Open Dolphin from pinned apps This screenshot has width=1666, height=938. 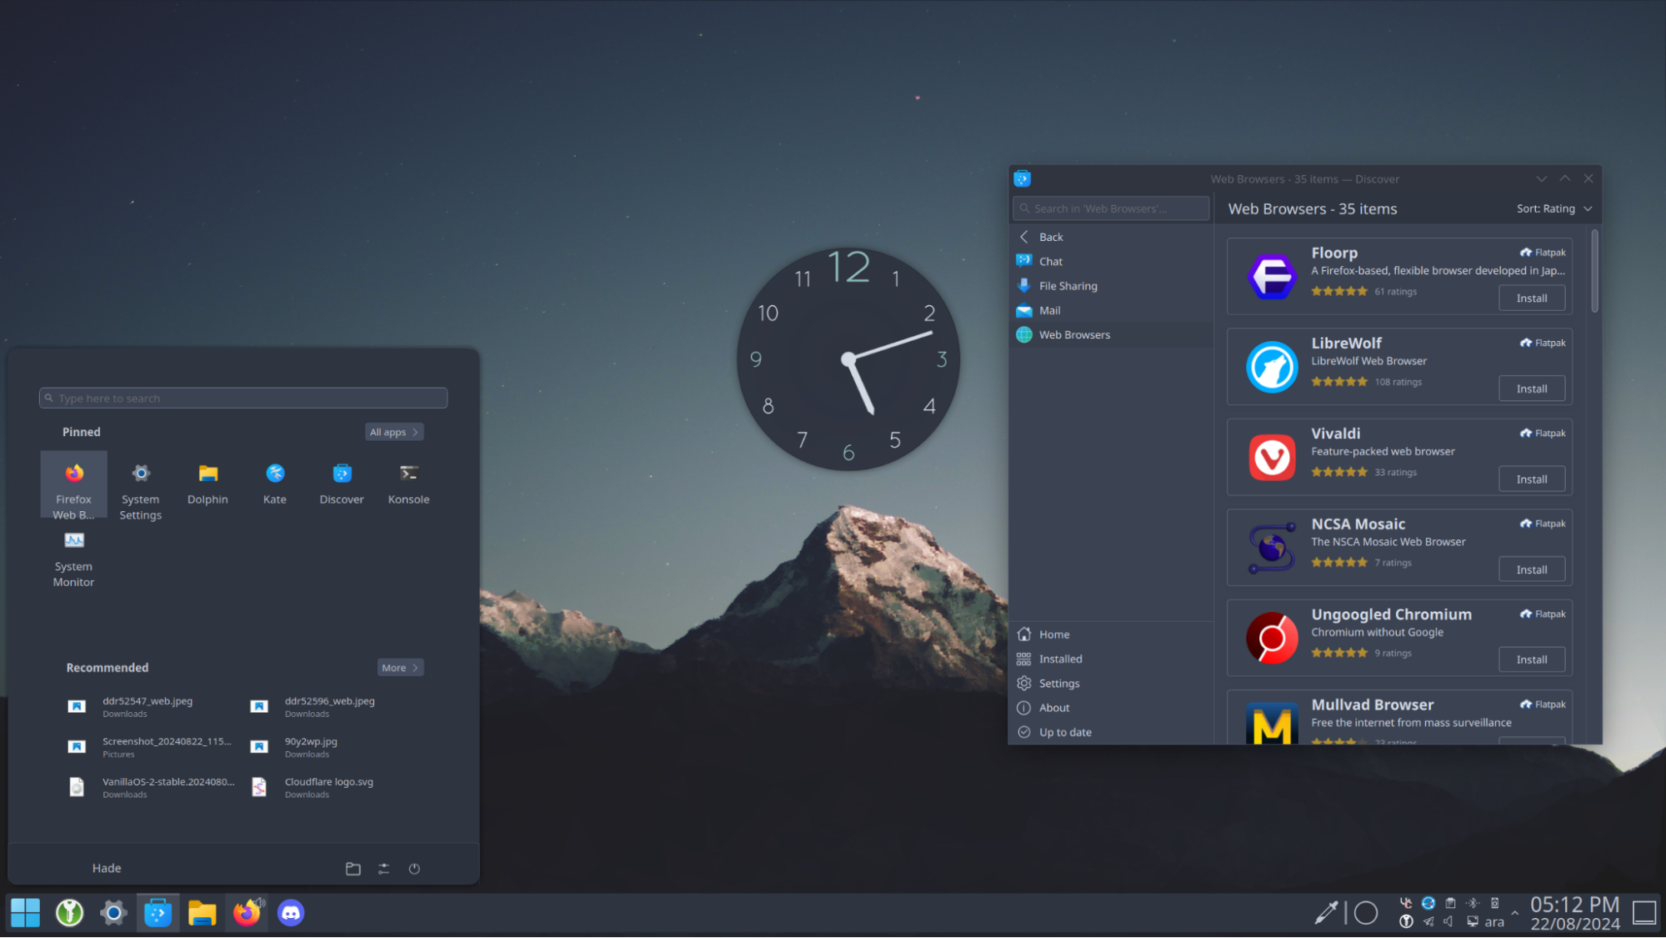tap(207, 484)
